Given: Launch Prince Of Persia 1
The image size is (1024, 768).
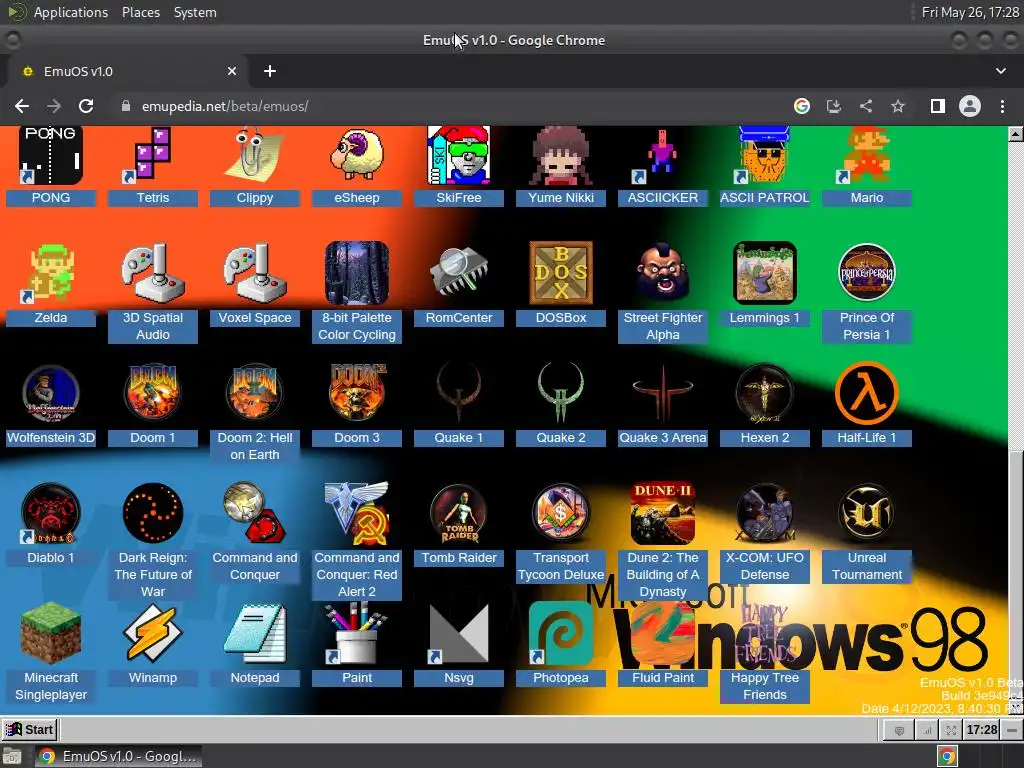Looking at the screenshot, I should pyautogui.click(x=866, y=273).
